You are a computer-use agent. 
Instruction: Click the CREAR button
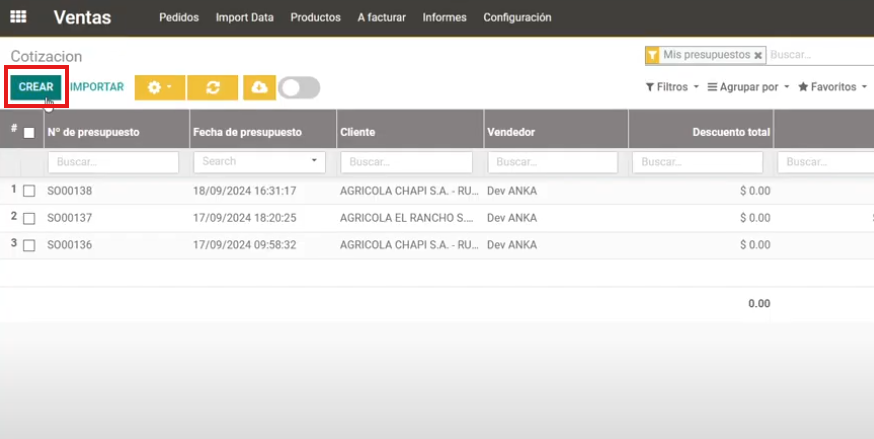36,87
